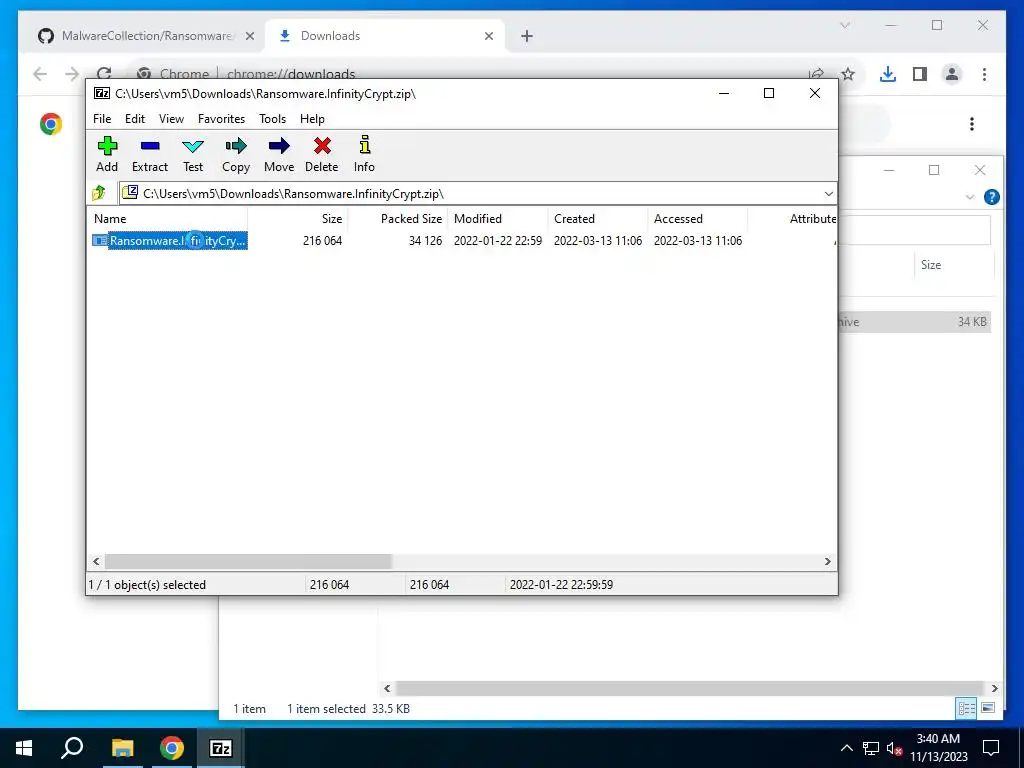Click the Size column header in Explorer
1024x768 pixels.
tap(953, 264)
